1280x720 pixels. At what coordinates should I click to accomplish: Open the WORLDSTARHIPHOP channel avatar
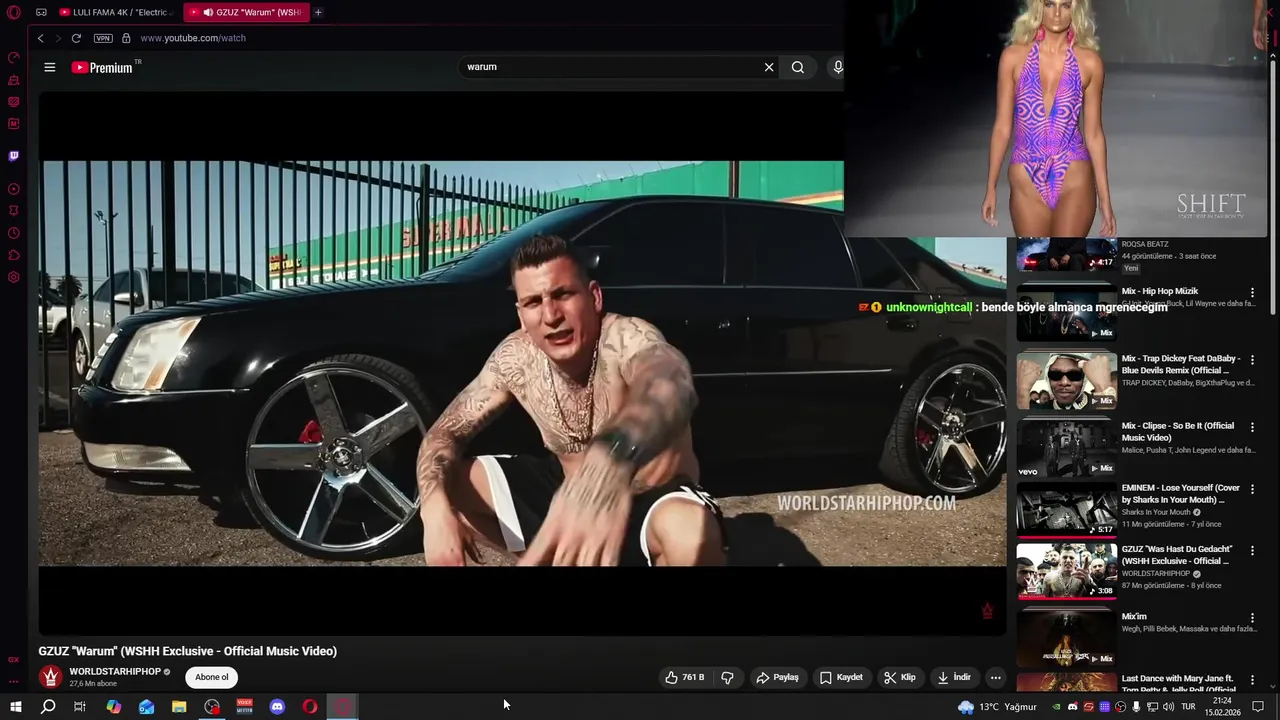pos(50,677)
